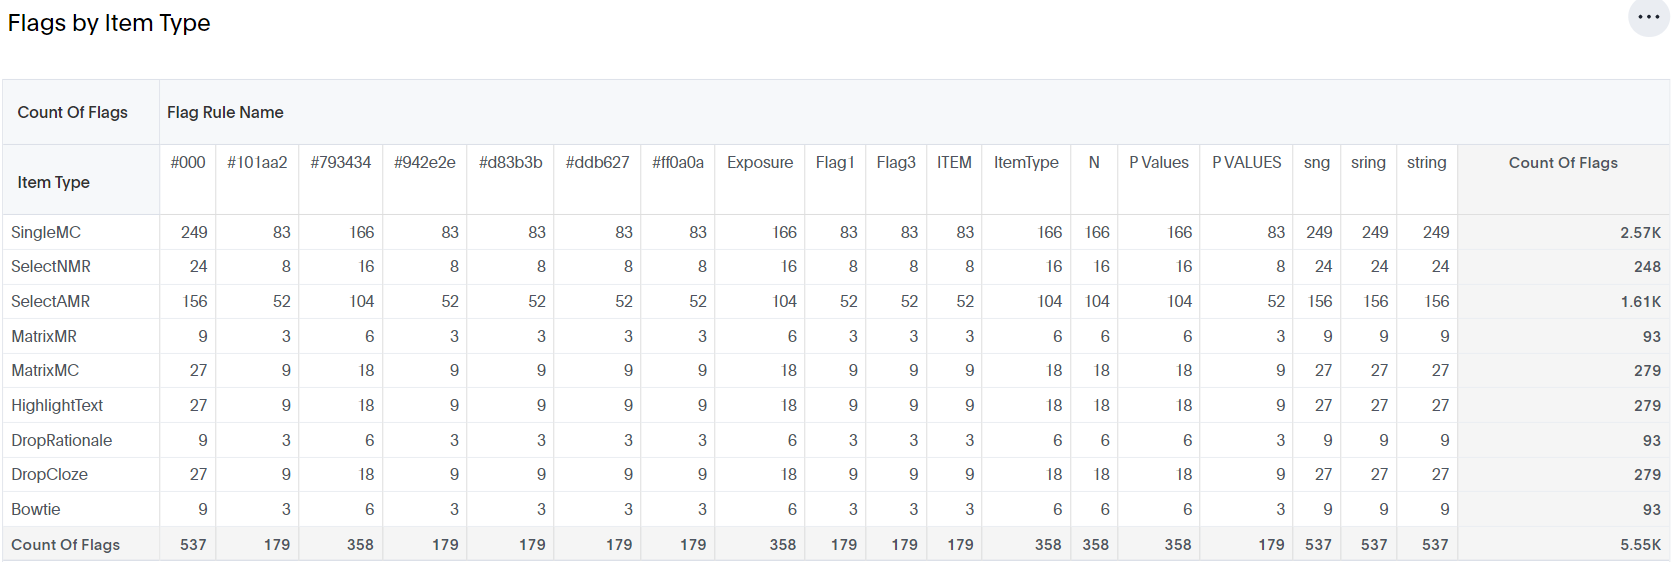The height and width of the screenshot is (562, 1678).
Task: Click the Count Of Flags total column header
Action: click(1562, 163)
